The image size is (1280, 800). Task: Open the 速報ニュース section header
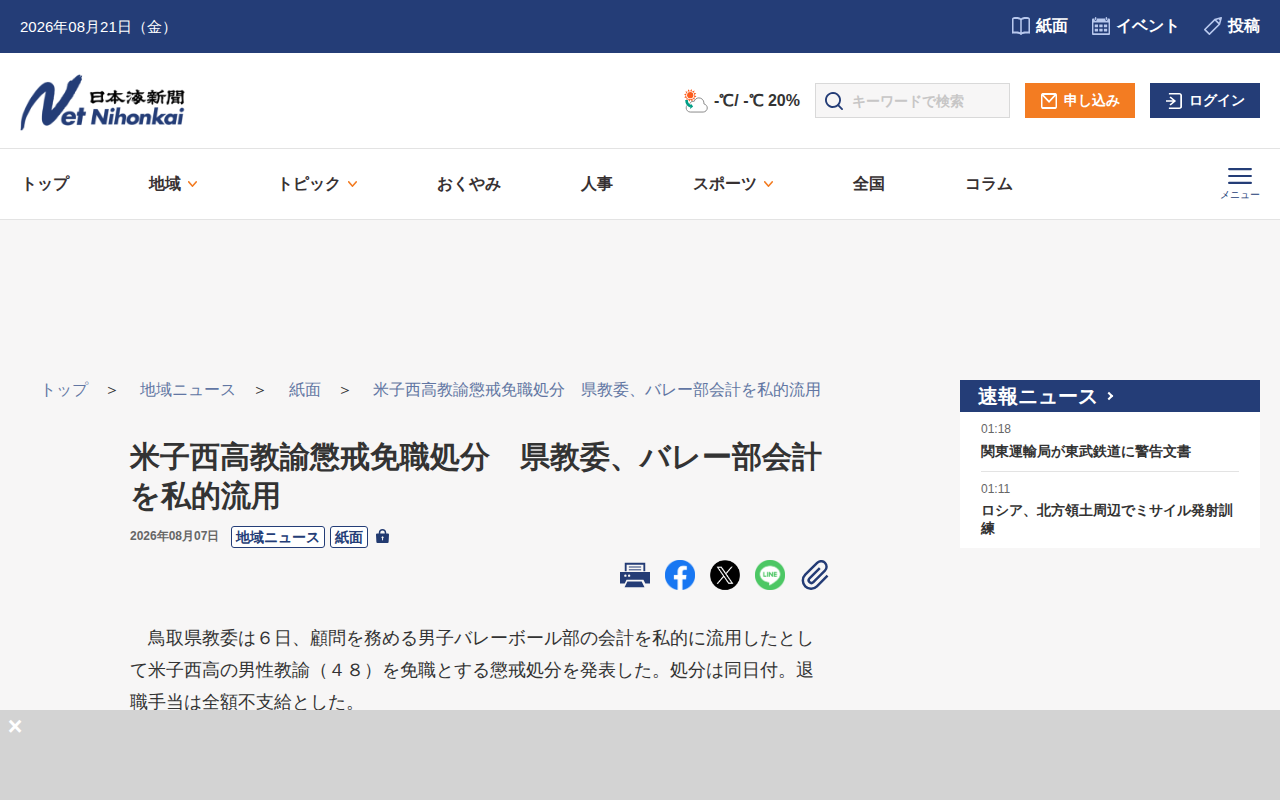click(x=1110, y=396)
